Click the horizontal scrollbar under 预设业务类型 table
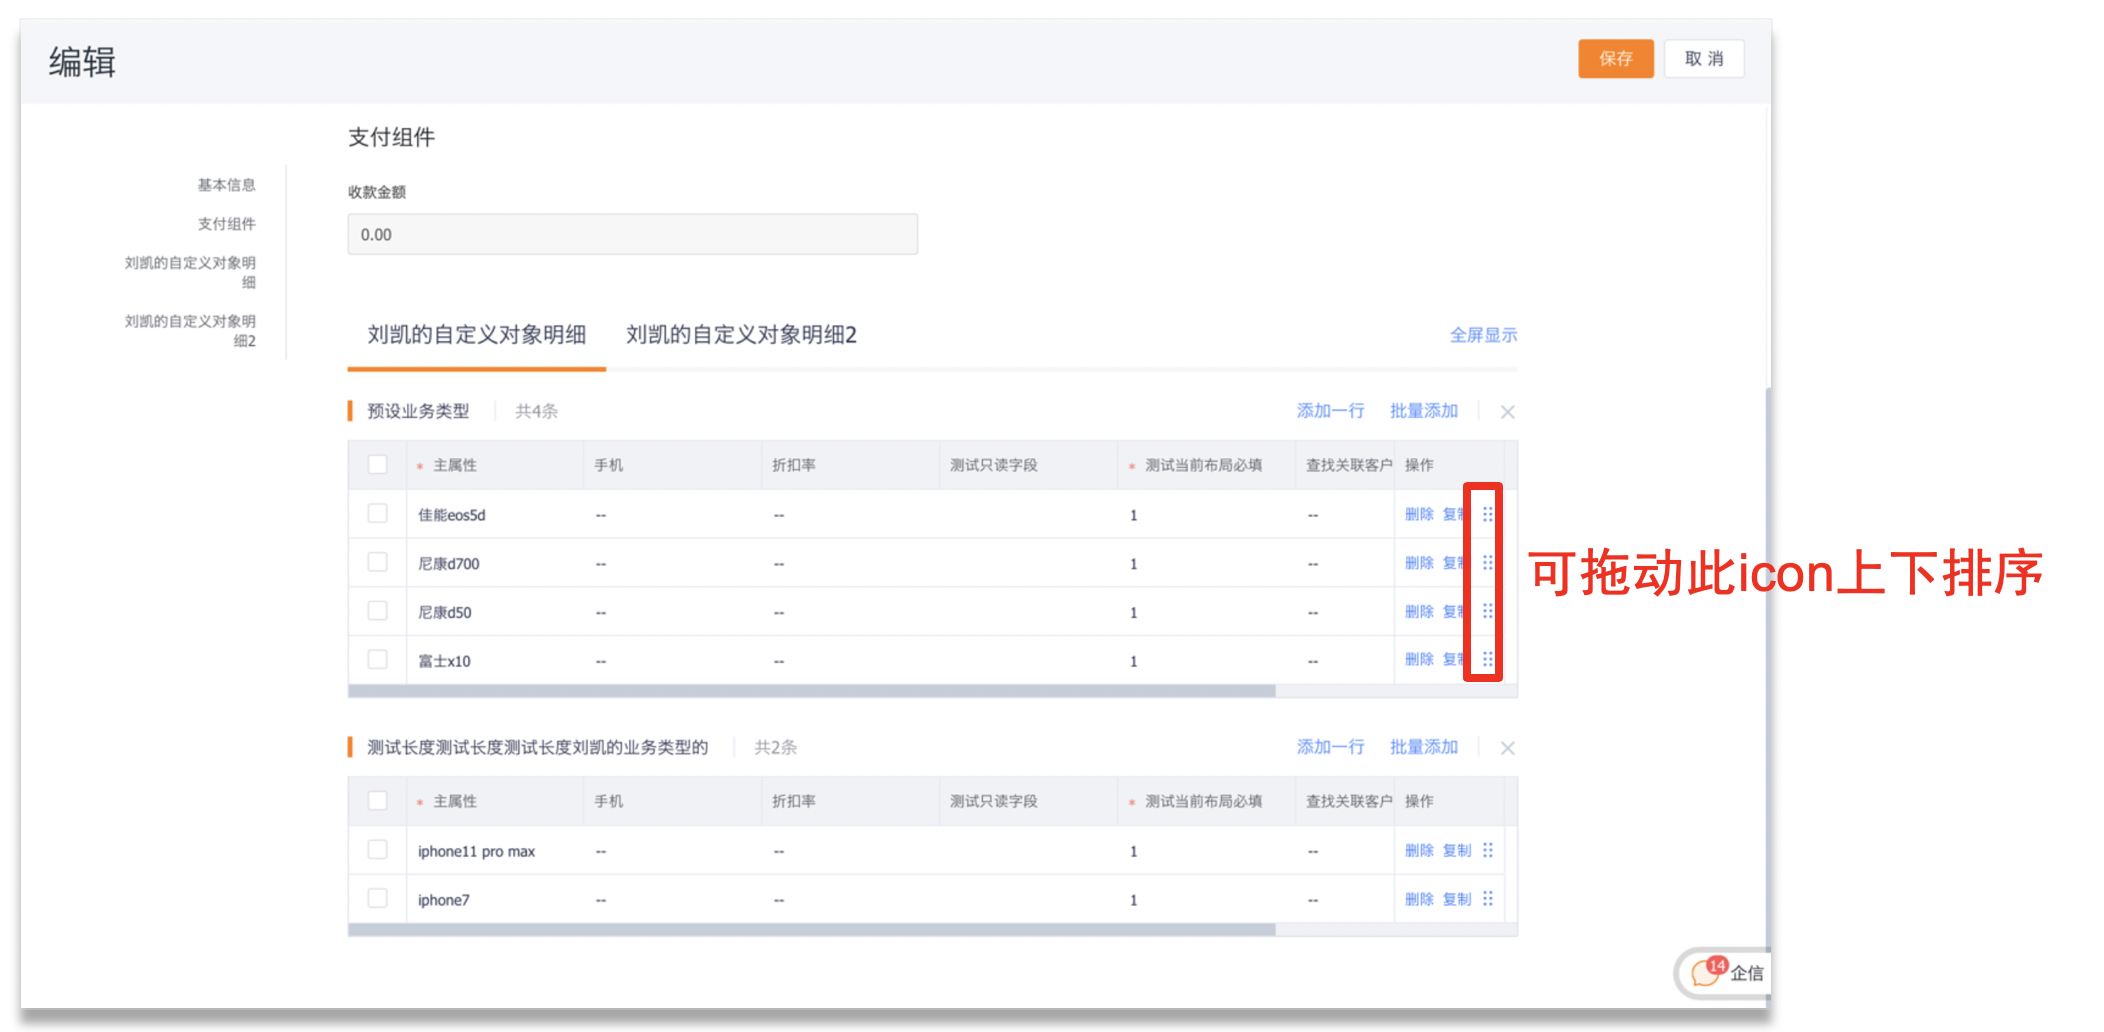This screenshot has height=1032, width=2104. pyautogui.click(x=811, y=691)
